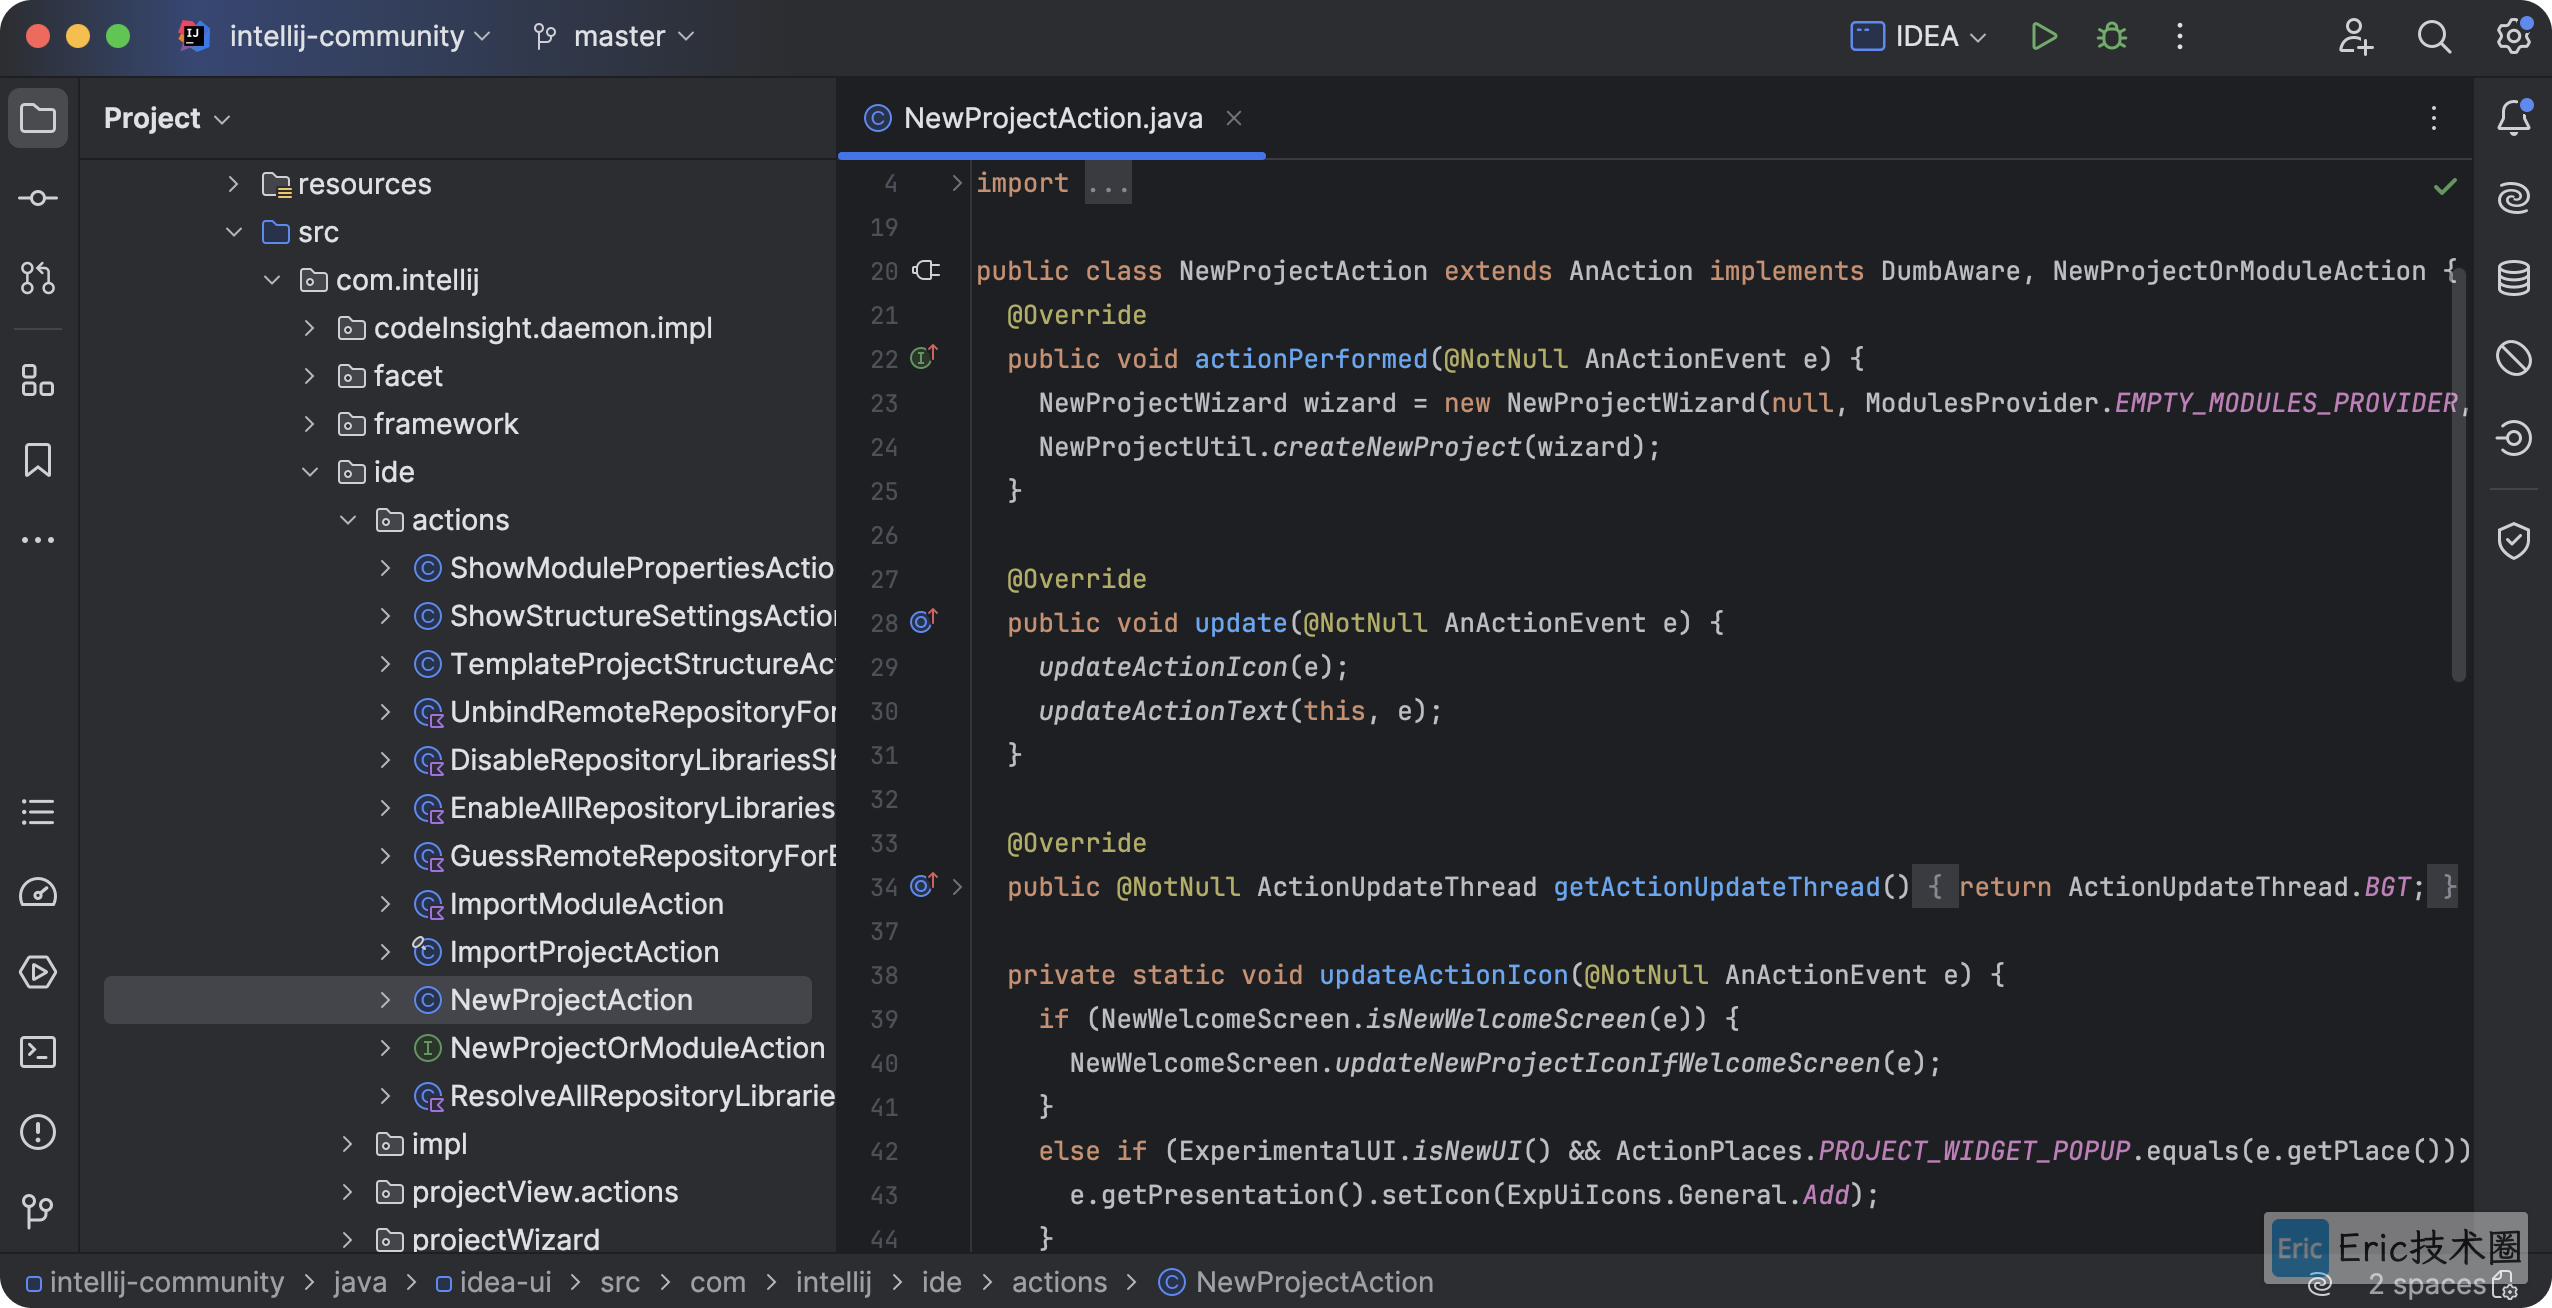This screenshot has width=2552, height=1308.
Task: Collapse the com.intellij package
Action: pos(271,280)
